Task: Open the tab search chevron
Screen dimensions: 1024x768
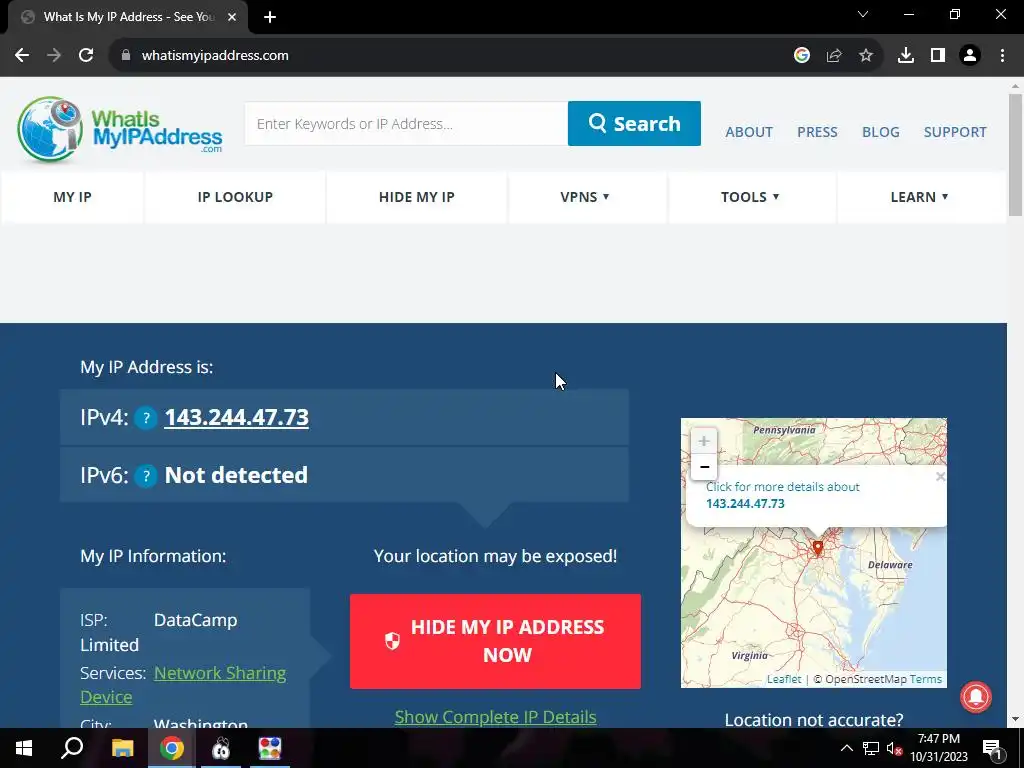Action: pos(863,14)
